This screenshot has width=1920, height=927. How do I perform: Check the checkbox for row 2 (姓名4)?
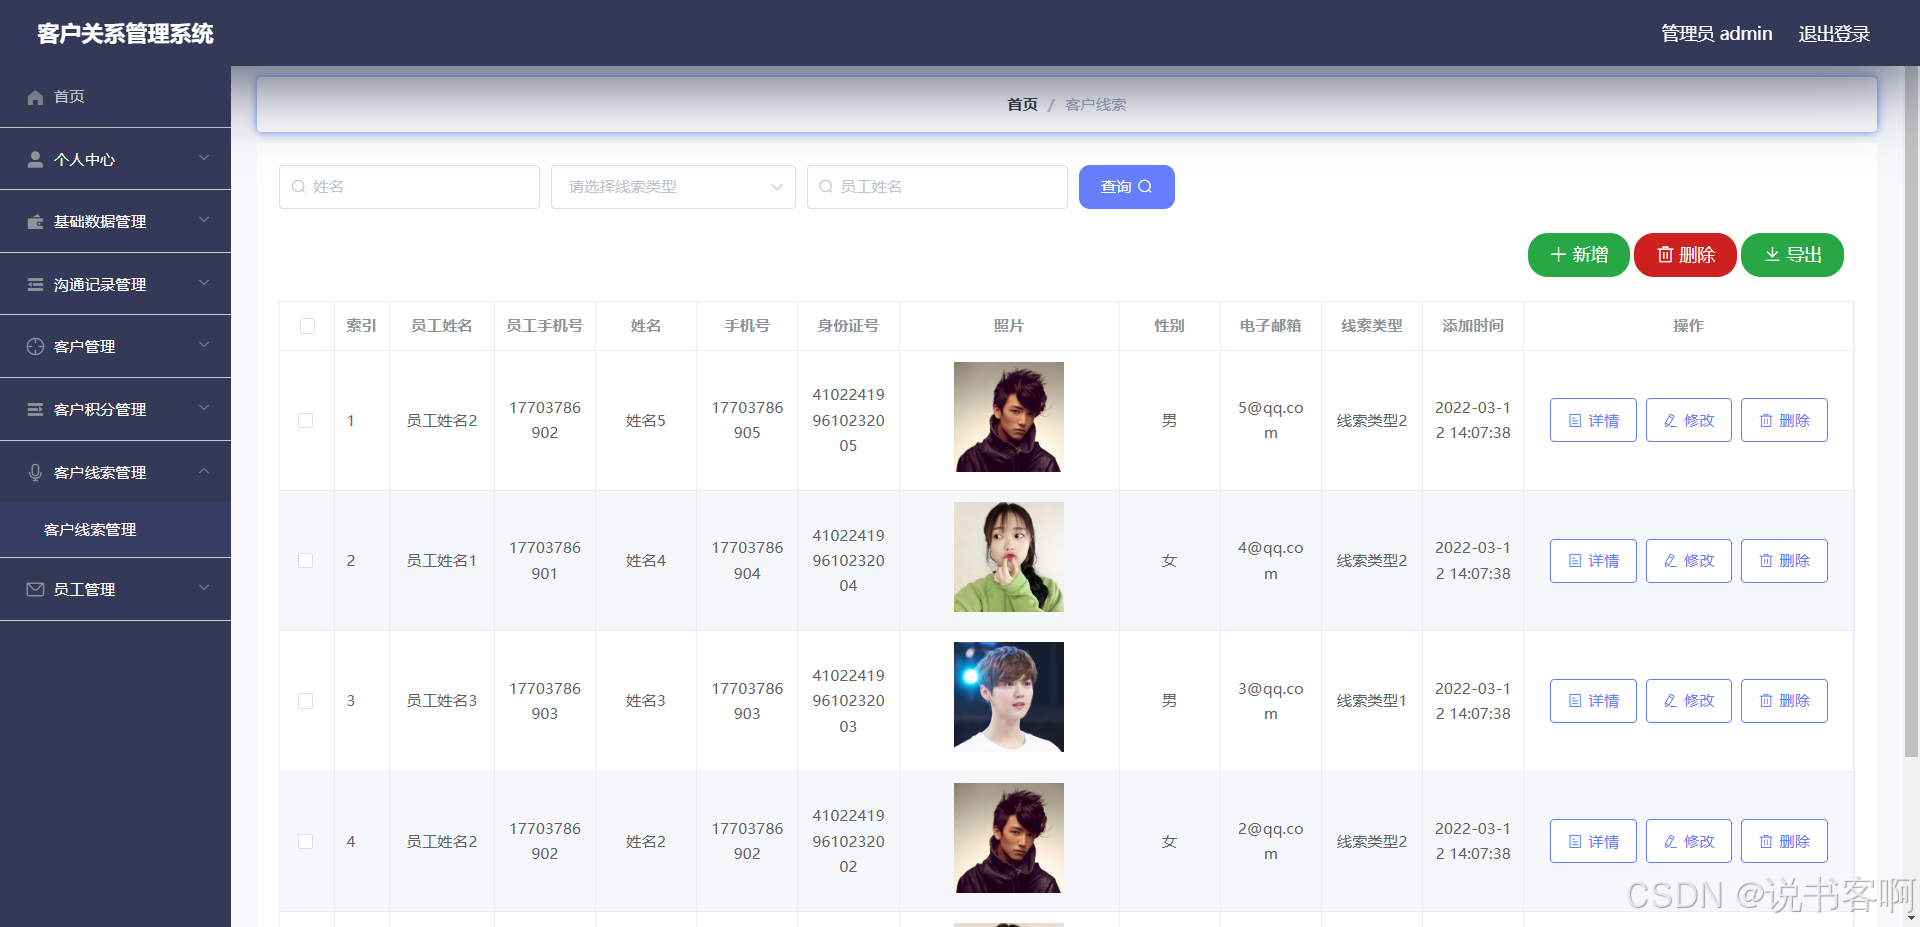coord(306,561)
